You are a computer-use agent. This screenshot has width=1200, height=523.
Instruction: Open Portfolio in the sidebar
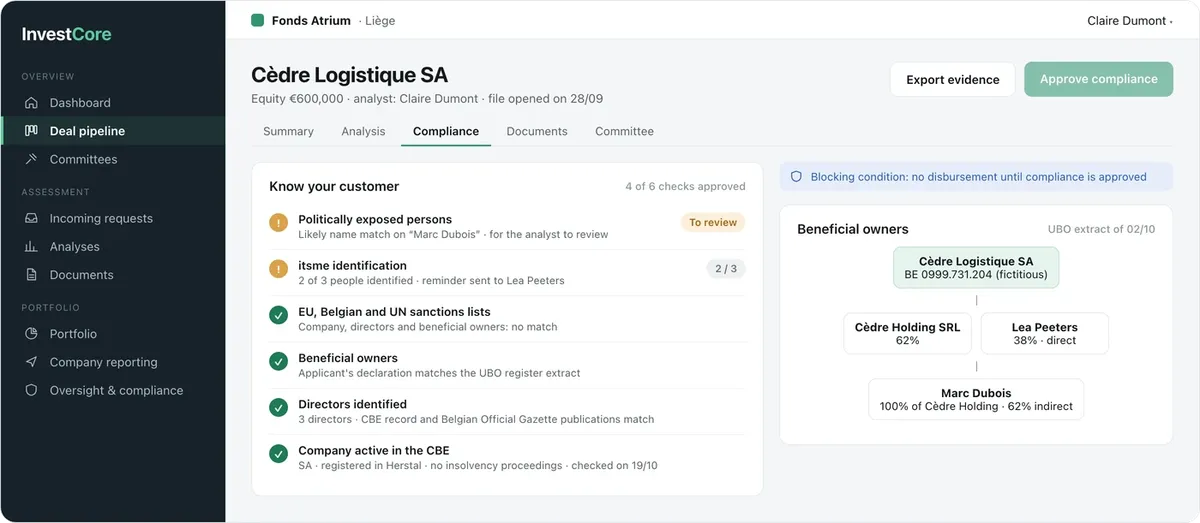point(113,334)
